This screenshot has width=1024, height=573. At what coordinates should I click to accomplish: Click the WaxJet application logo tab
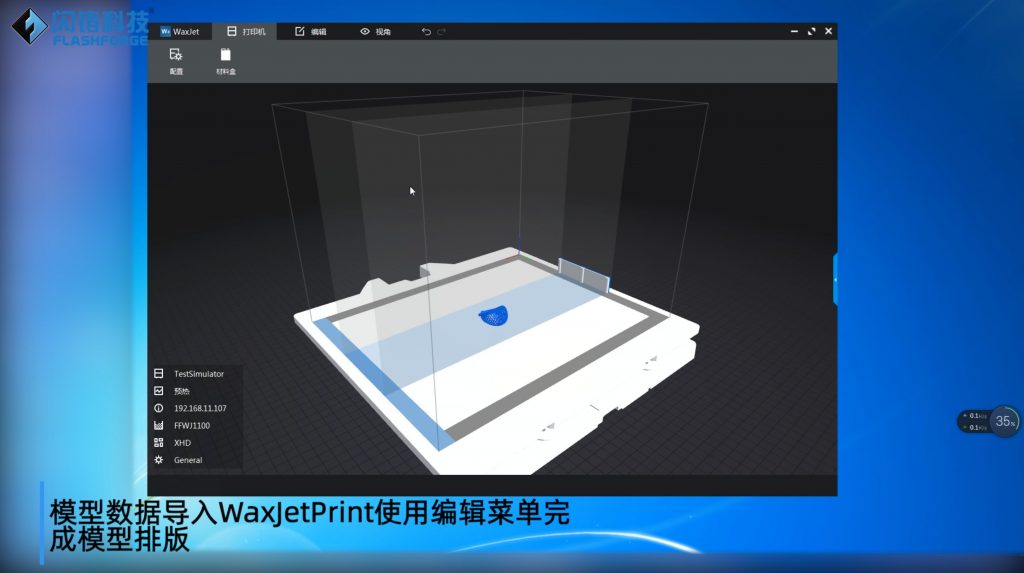(180, 31)
